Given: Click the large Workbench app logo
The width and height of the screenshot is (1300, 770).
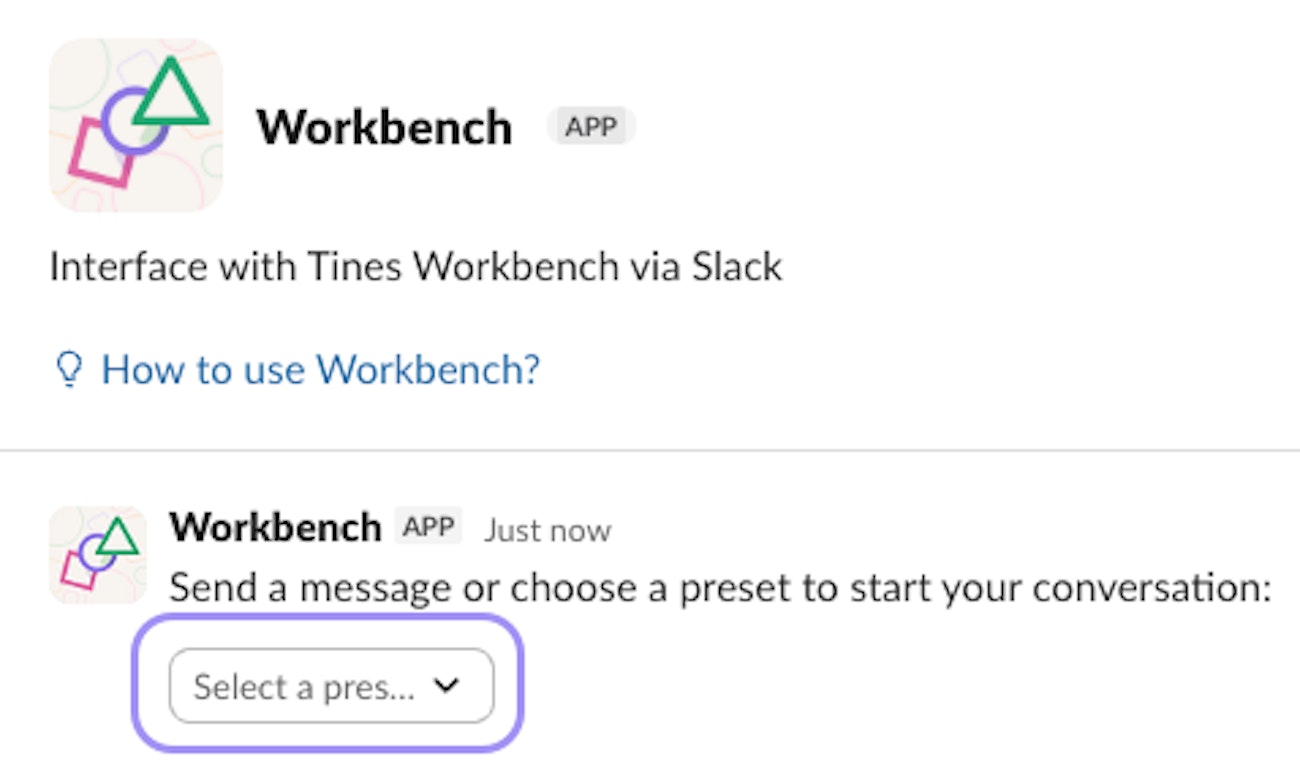Looking at the screenshot, I should pyautogui.click(x=136, y=125).
